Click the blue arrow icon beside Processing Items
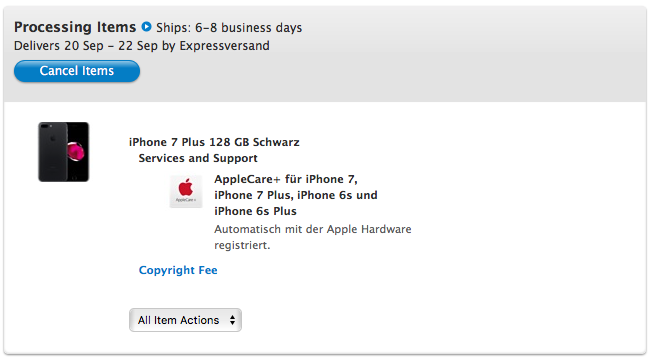The width and height of the screenshot is (650, 360). 146,27
